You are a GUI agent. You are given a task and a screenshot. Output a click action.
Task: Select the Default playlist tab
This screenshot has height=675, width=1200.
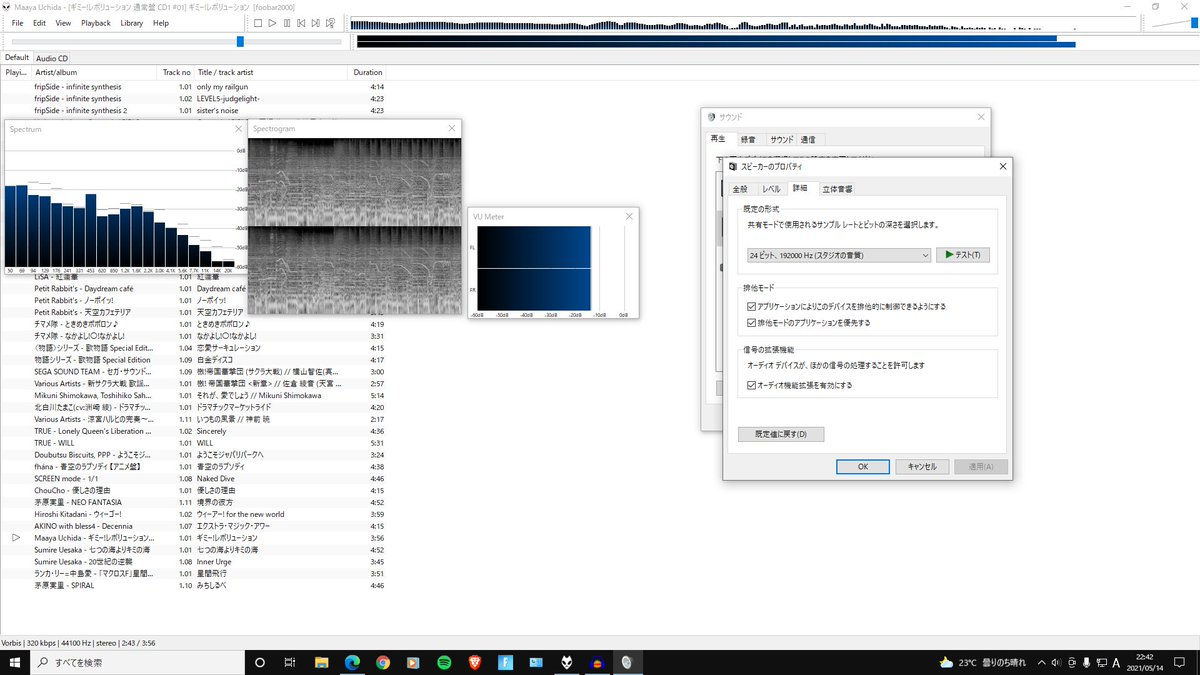point(16,58)
